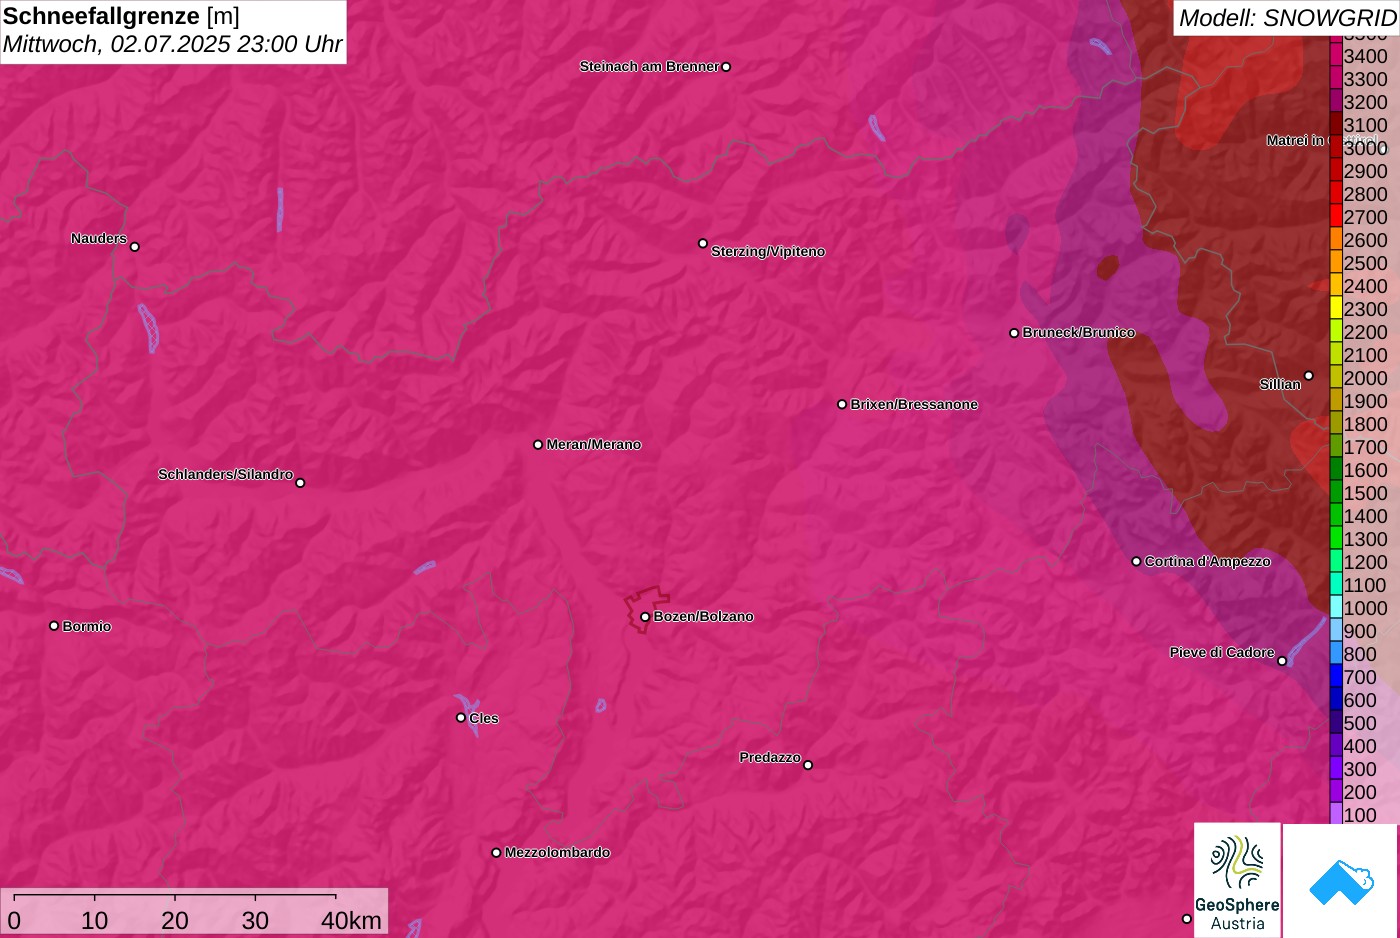Screen dimensions: 1400x938
Task: Click the Cortina d'Ampezzo label text
Action: tap(1208, 562)
